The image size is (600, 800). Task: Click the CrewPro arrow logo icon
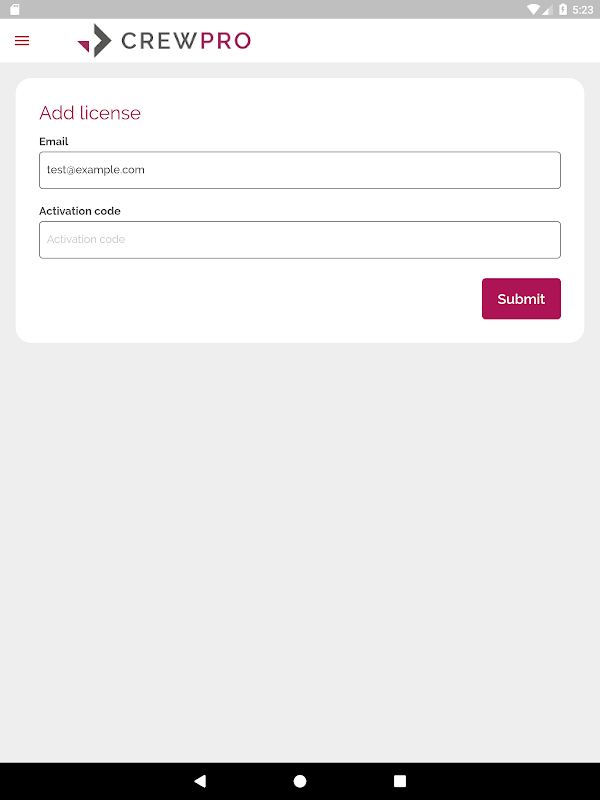[x=95, y=41]
